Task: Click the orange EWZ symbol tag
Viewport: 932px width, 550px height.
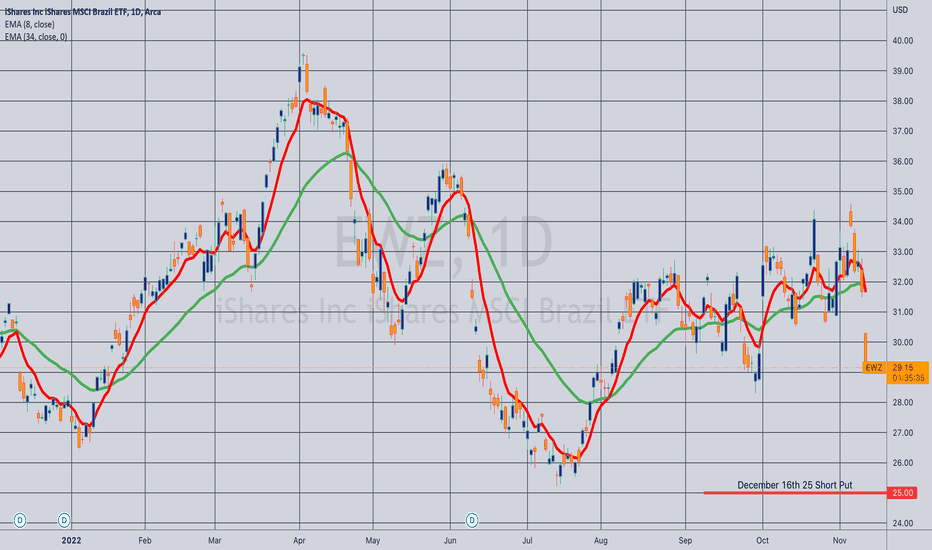Action: pyautogui.click(x=874, y=368)
